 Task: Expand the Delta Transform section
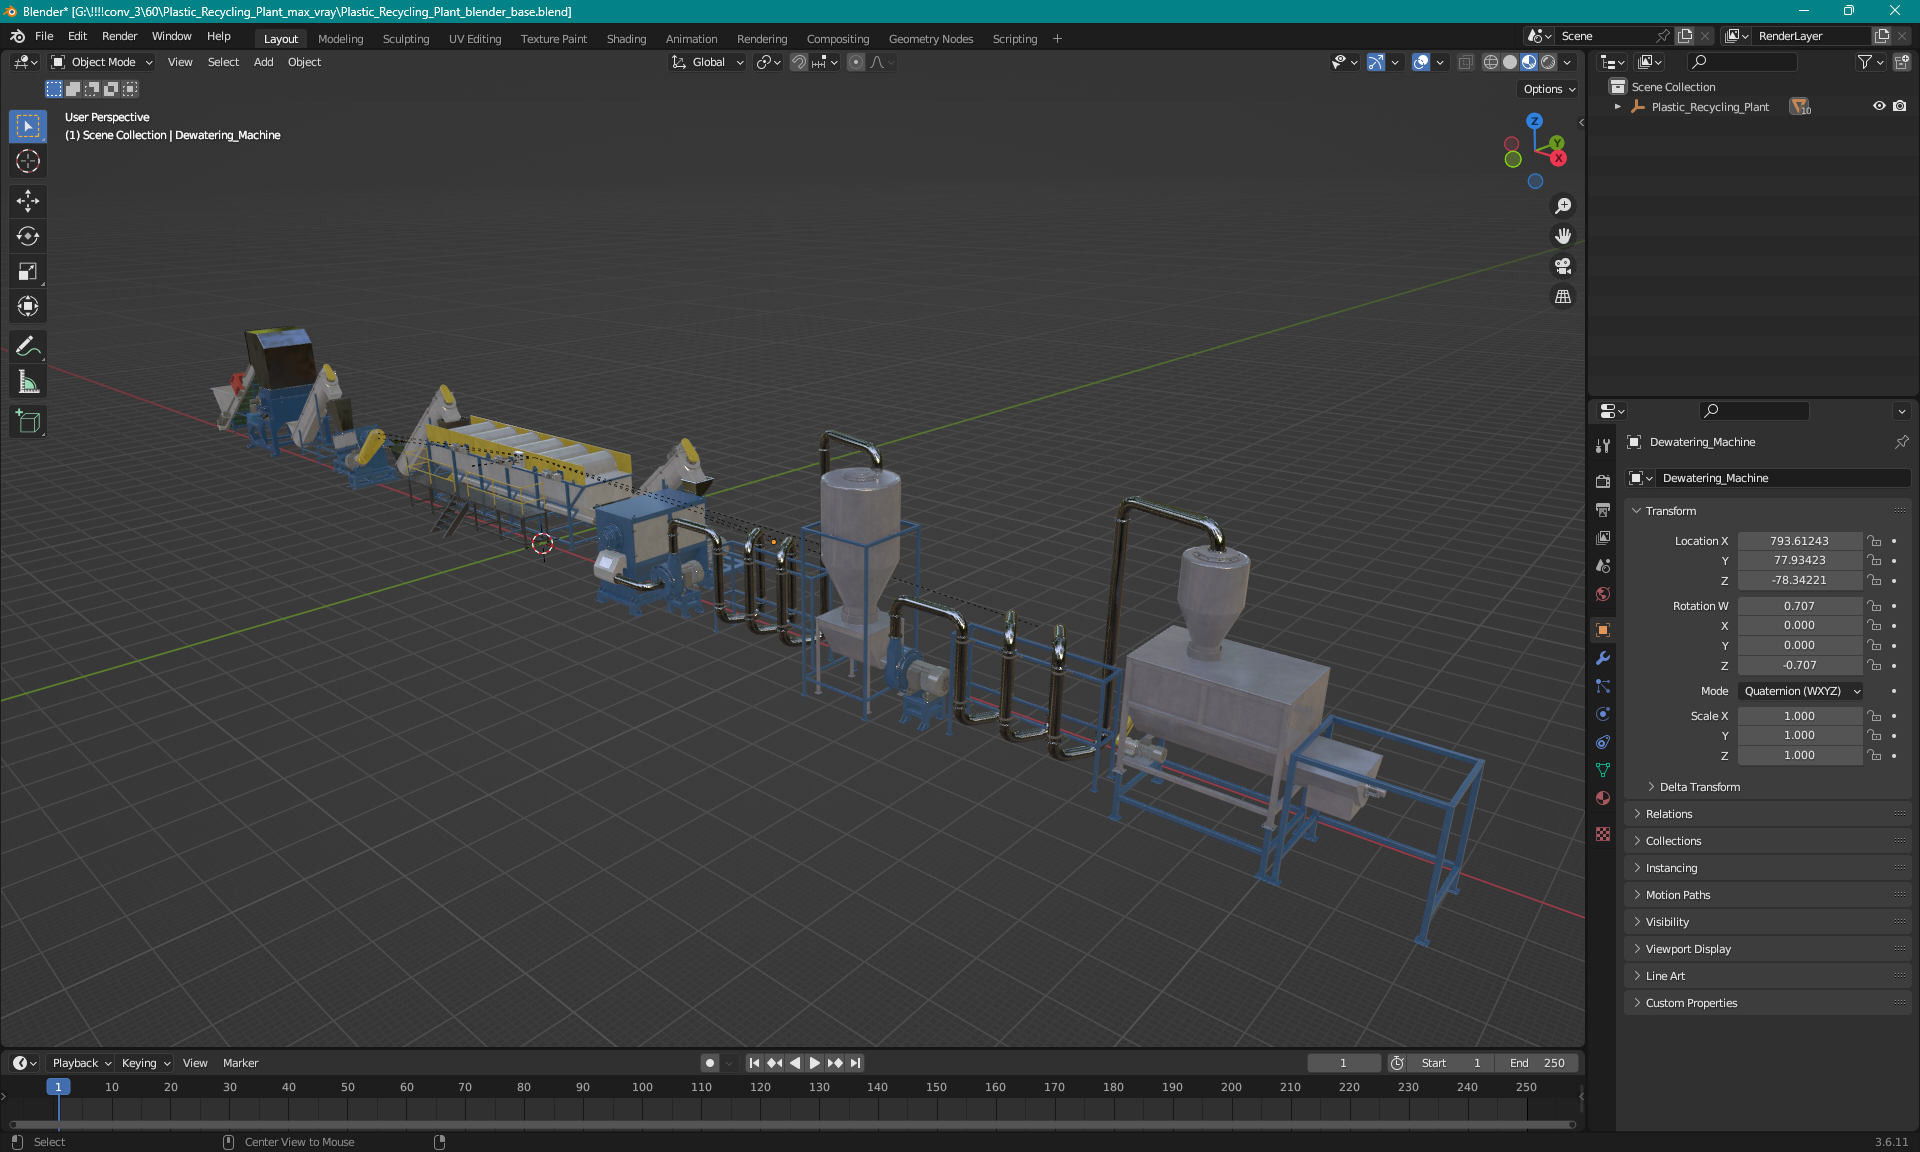1699,787
